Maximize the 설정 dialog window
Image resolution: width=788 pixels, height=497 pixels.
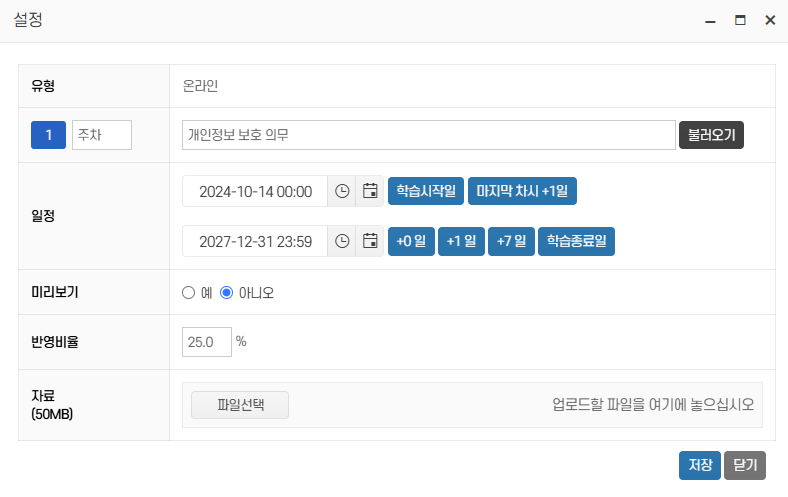[x=740, y=20]
